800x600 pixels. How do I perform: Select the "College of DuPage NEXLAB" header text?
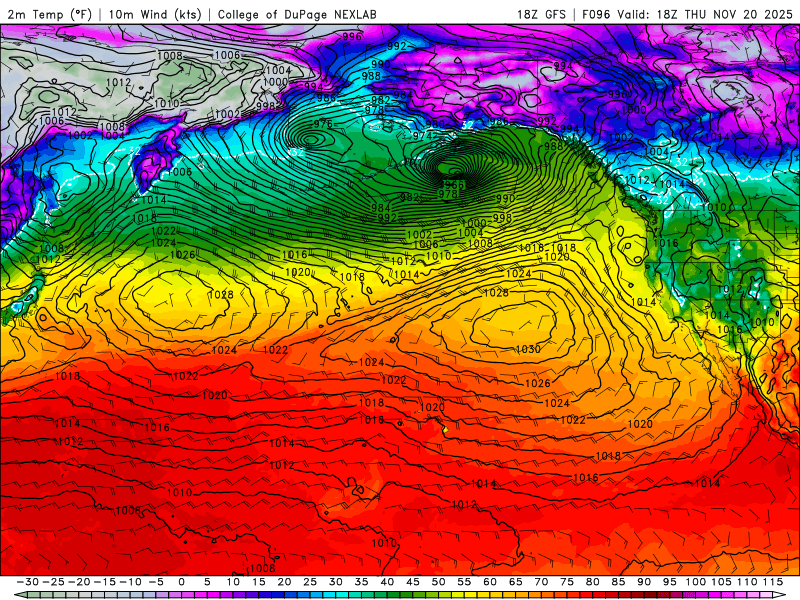(x=297, y=14)
